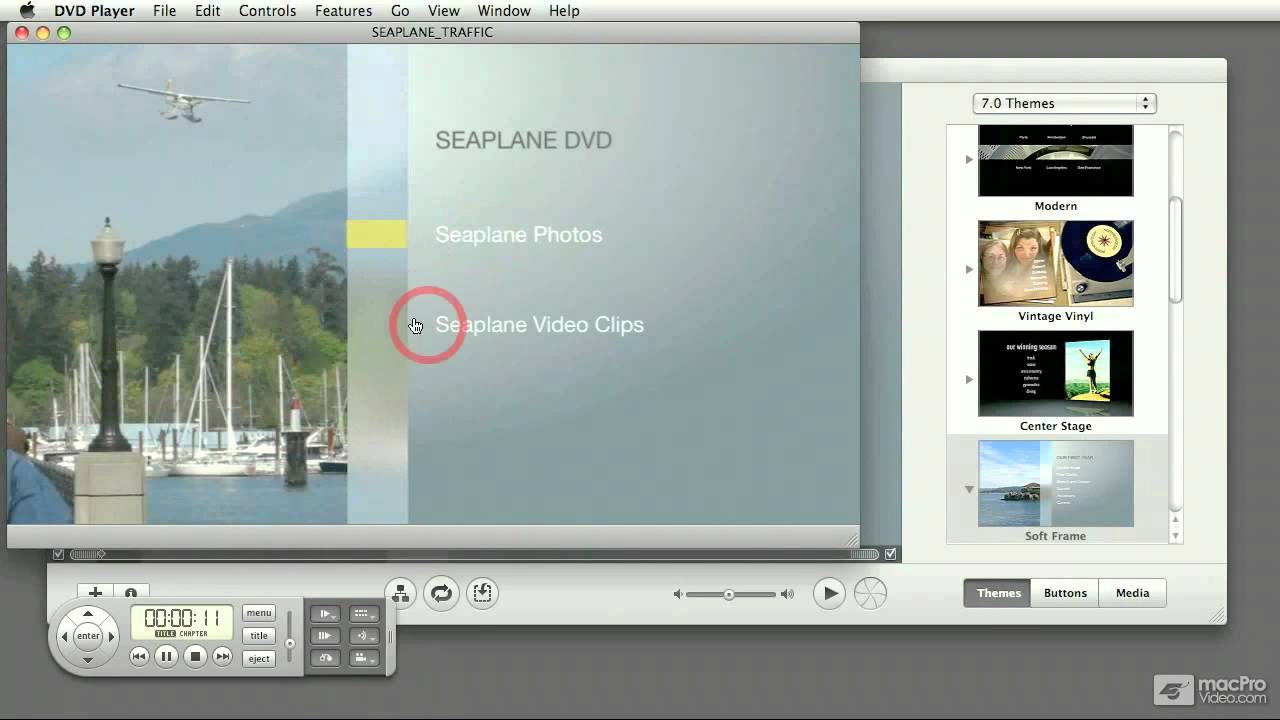Viewport: 1280px width, 720px height.
Task: Click the SEAPLANE DVD title text
Action: pos(523,140)
